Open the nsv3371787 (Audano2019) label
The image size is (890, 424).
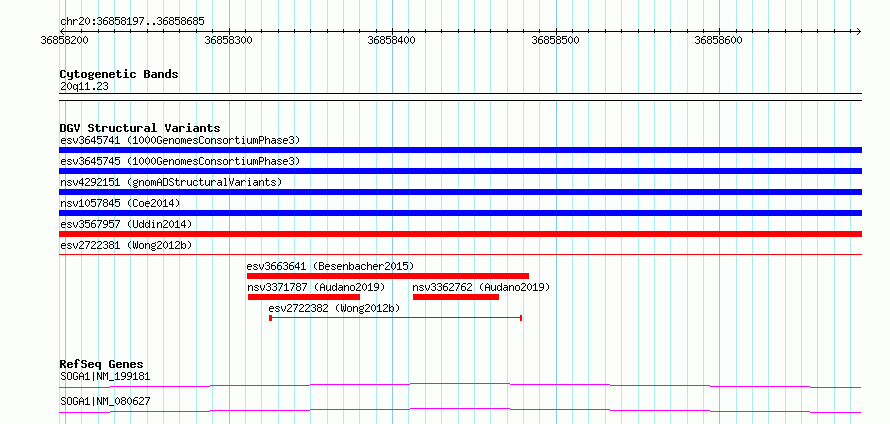[316, 287]
